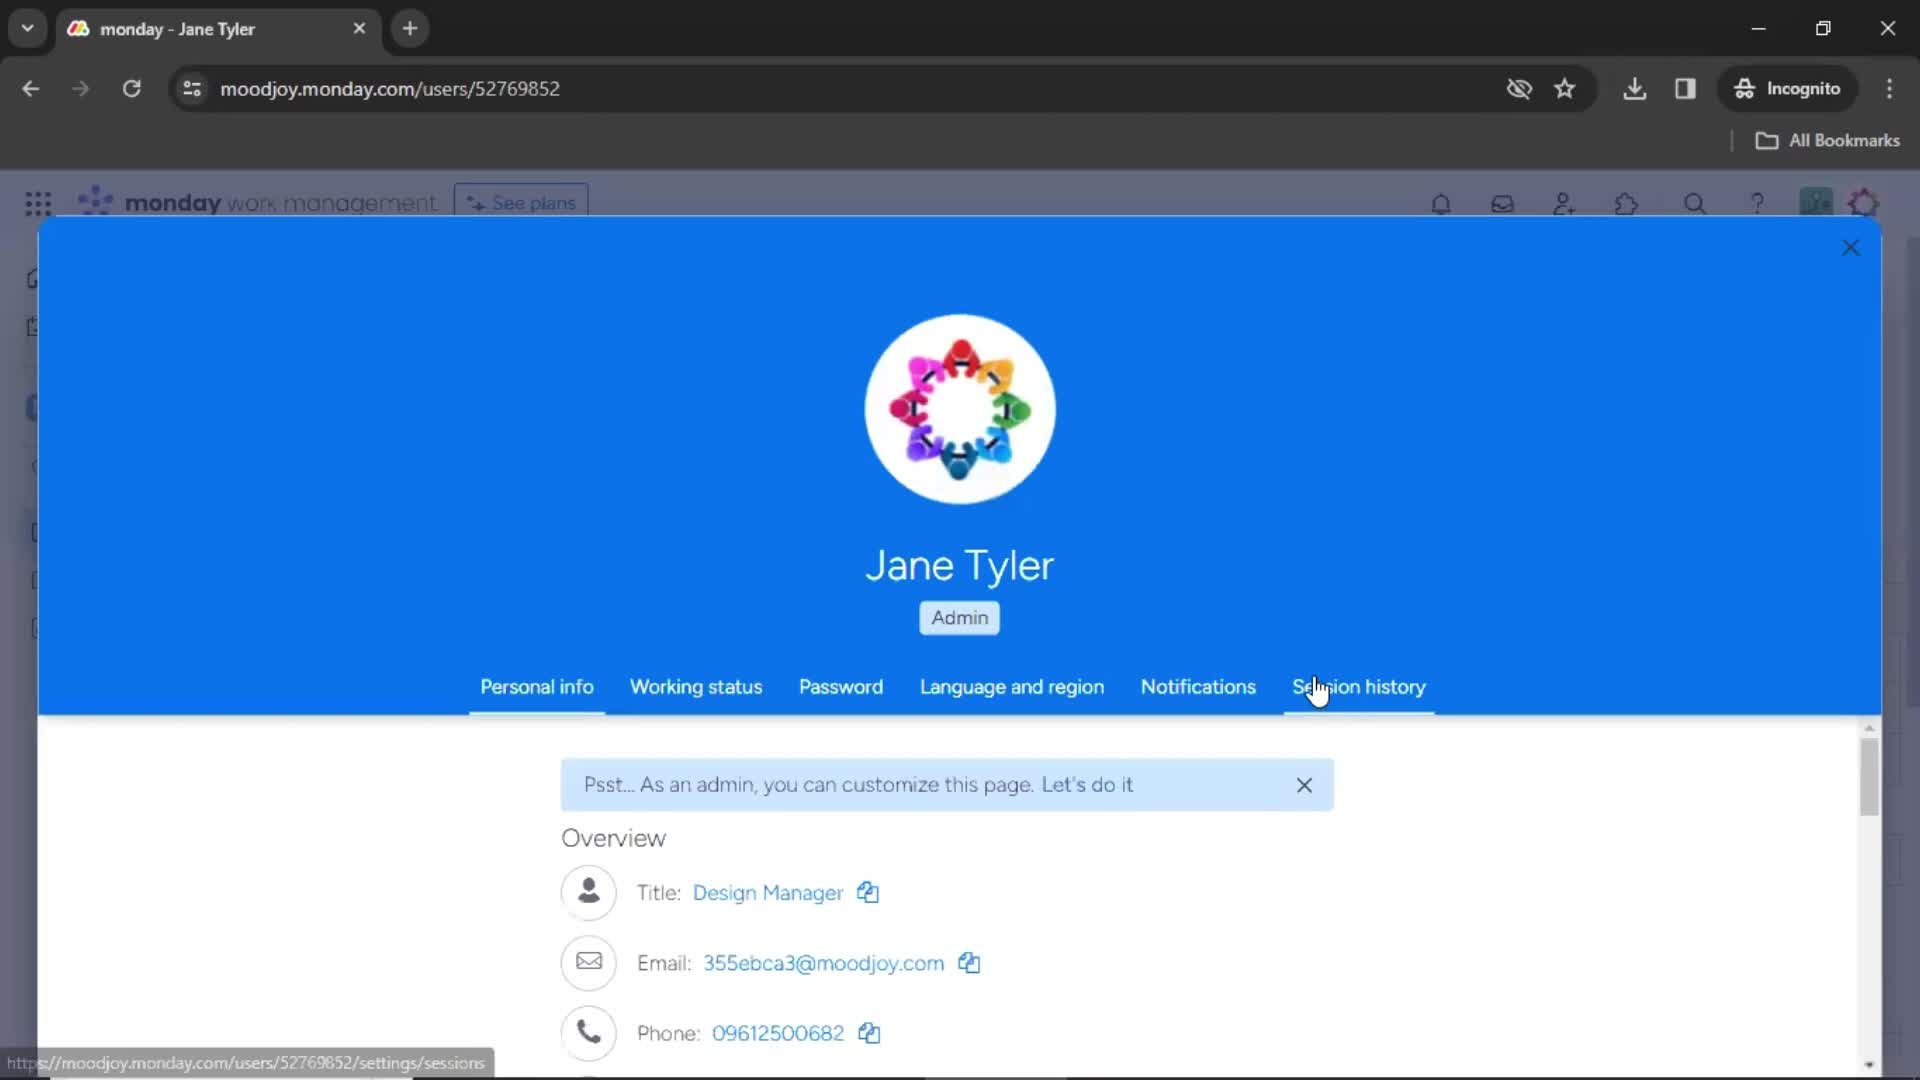The image size is (1920, 1080).
Task: Click the settings gear icon
Action: click(1866, 203)
